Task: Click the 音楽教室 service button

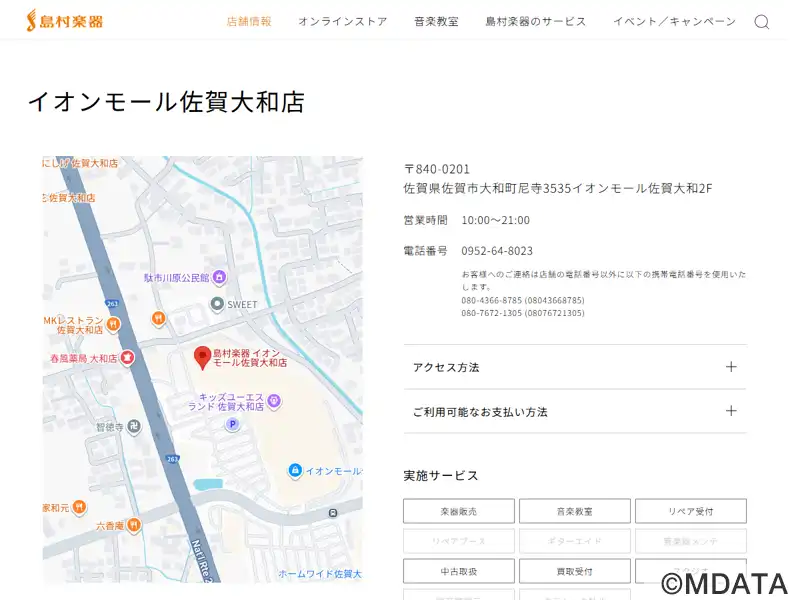Action: (x=574, y=511)
